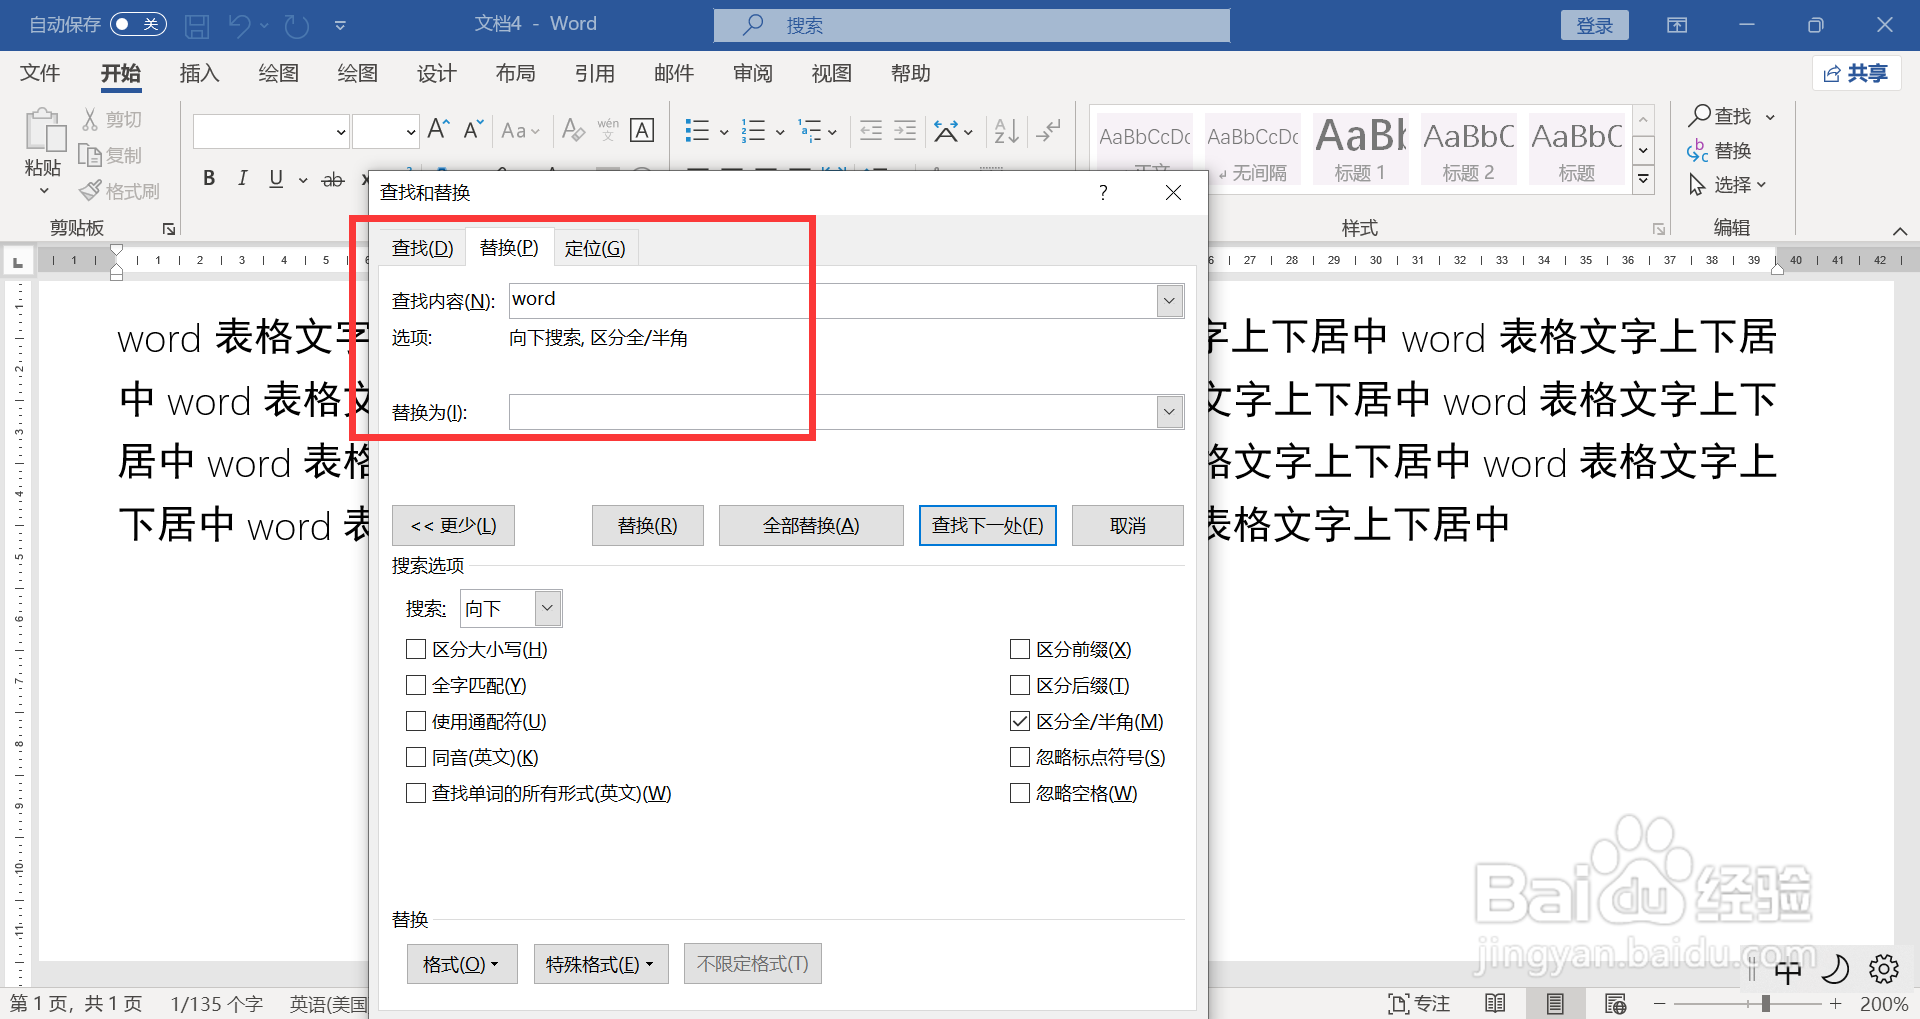The width and height of the screenshot is (1920, 1019).
Task: Click the Sort A-Z icon
Action: pos(1006,130)
